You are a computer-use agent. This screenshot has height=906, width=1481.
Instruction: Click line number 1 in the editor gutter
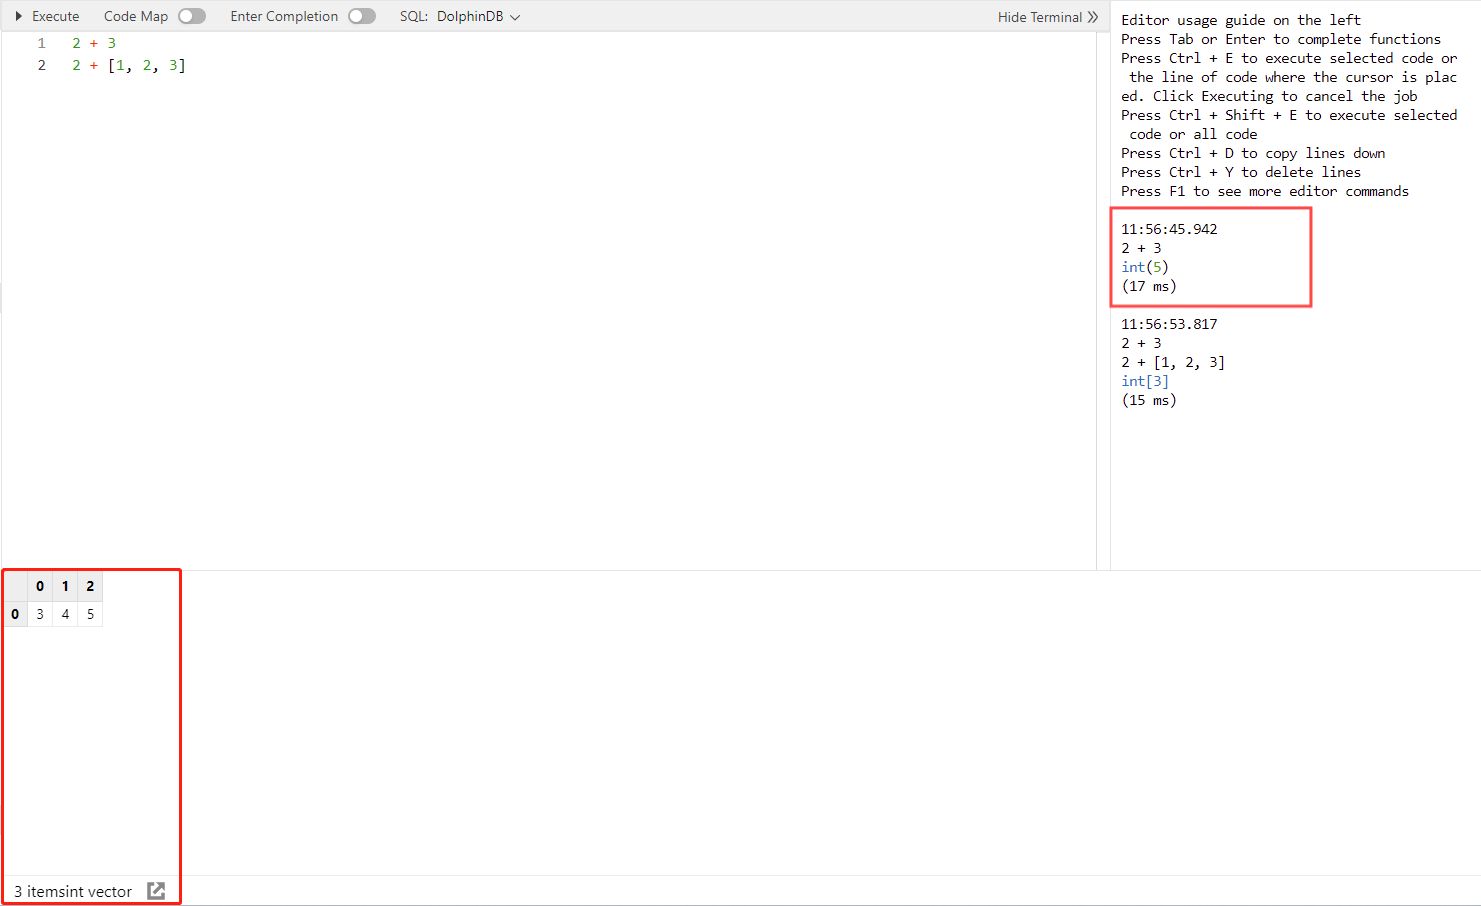[x=41, y=43]
